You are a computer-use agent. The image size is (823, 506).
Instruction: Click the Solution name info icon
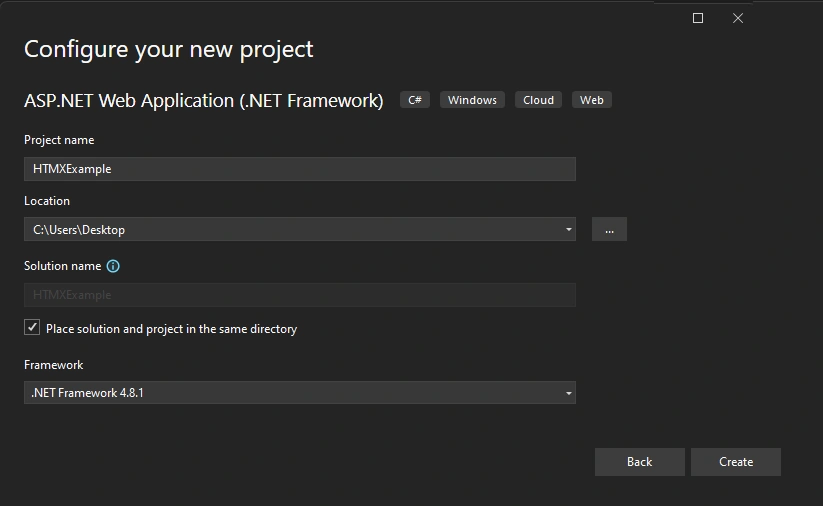[113, 266]
